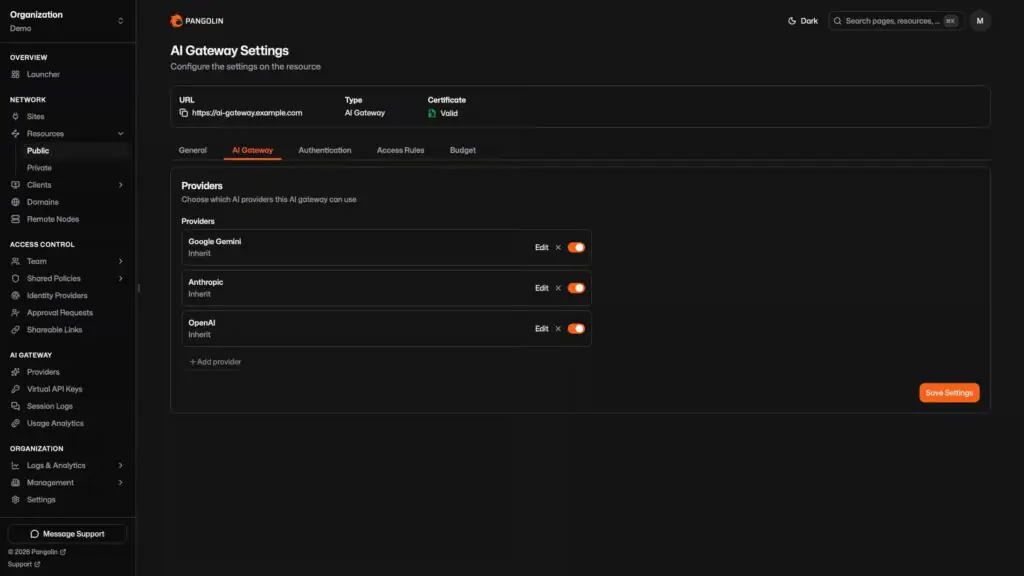This screenshot has width=1024, height=576.
Task: Expand the Shared Policies chevron
Action: coord(120,278)
